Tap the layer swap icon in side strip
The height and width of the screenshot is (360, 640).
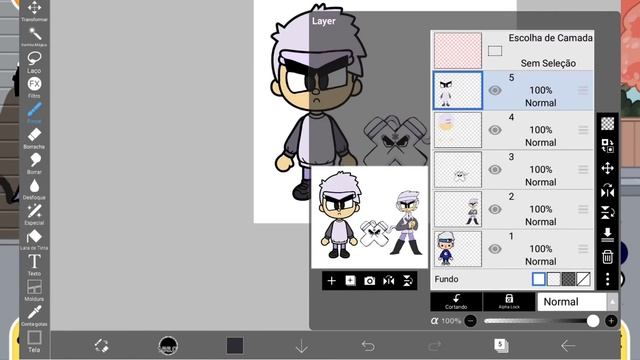click(607, 146)
